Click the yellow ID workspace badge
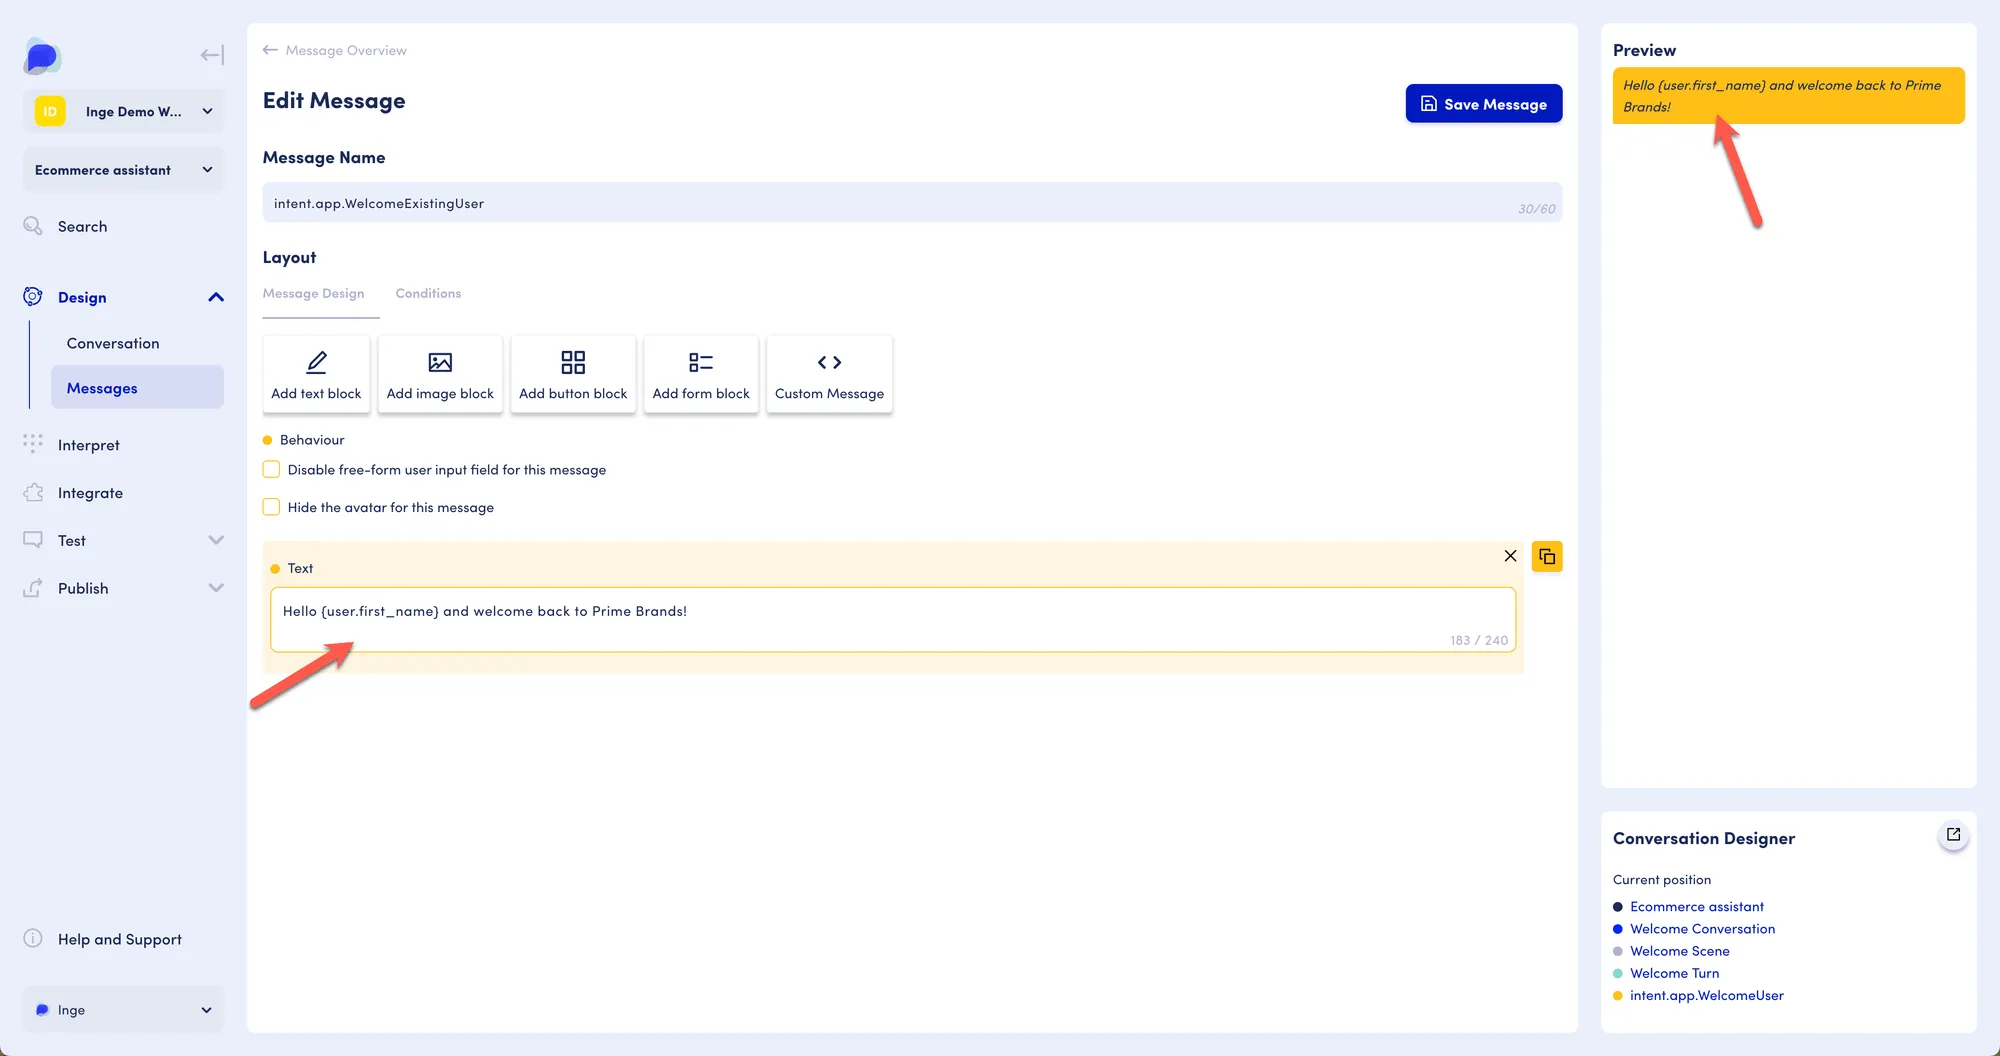 click(50, 111)
